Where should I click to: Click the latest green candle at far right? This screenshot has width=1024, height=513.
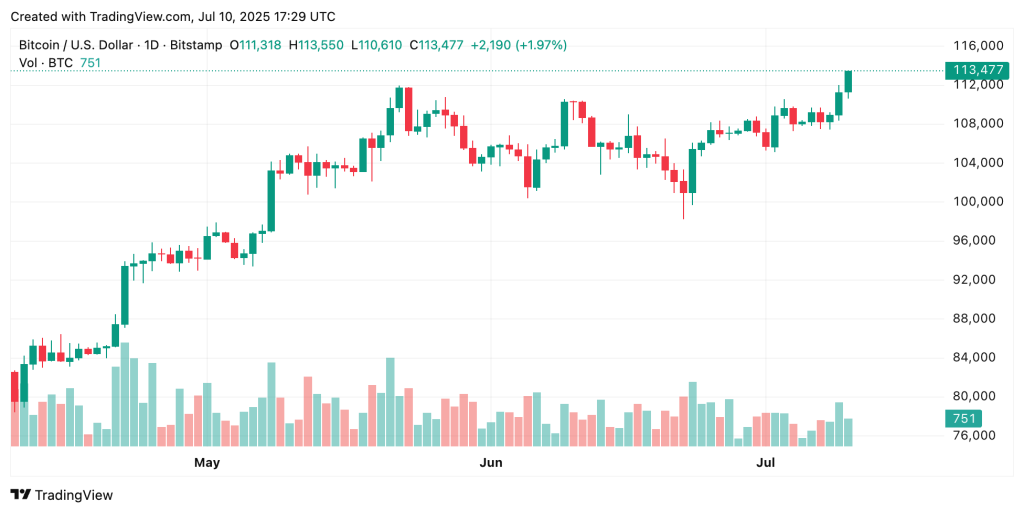(848, 81)
